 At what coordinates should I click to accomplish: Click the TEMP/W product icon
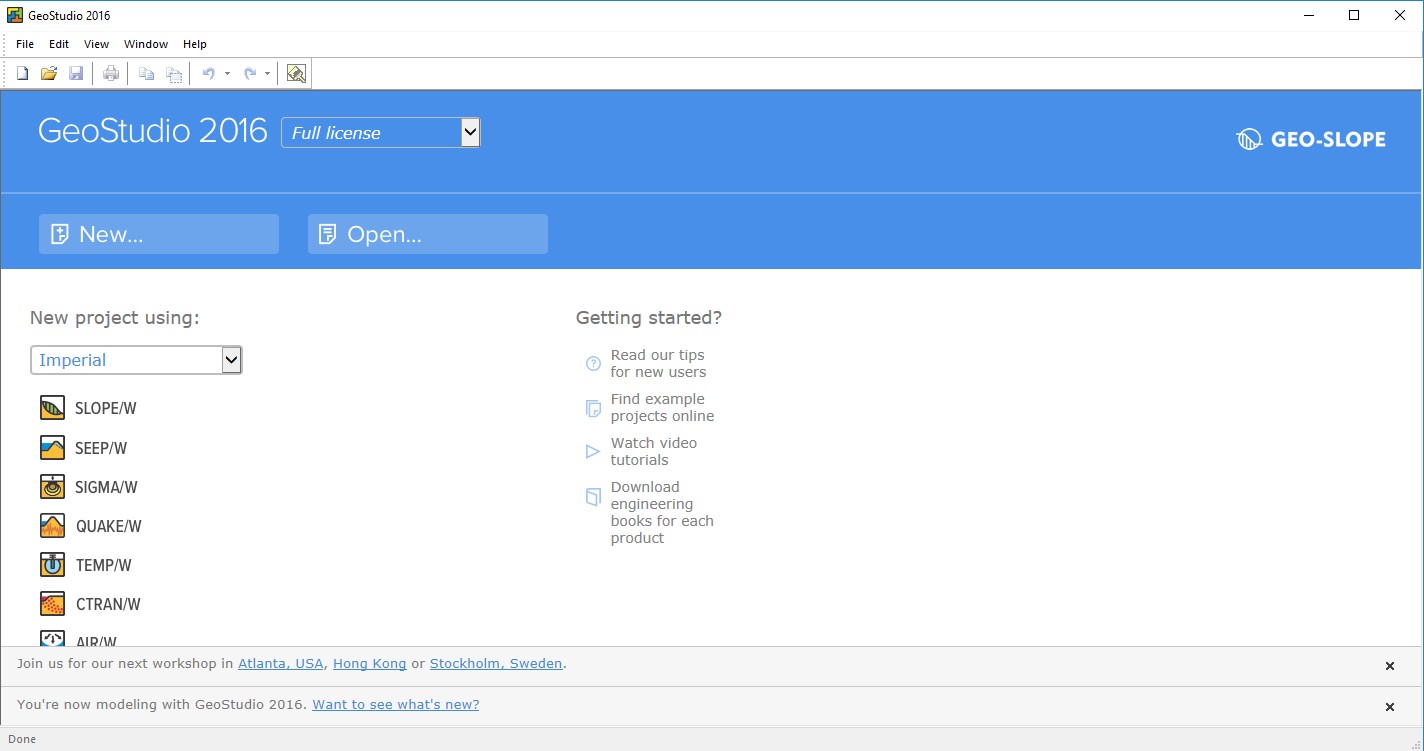coord(52,564)
